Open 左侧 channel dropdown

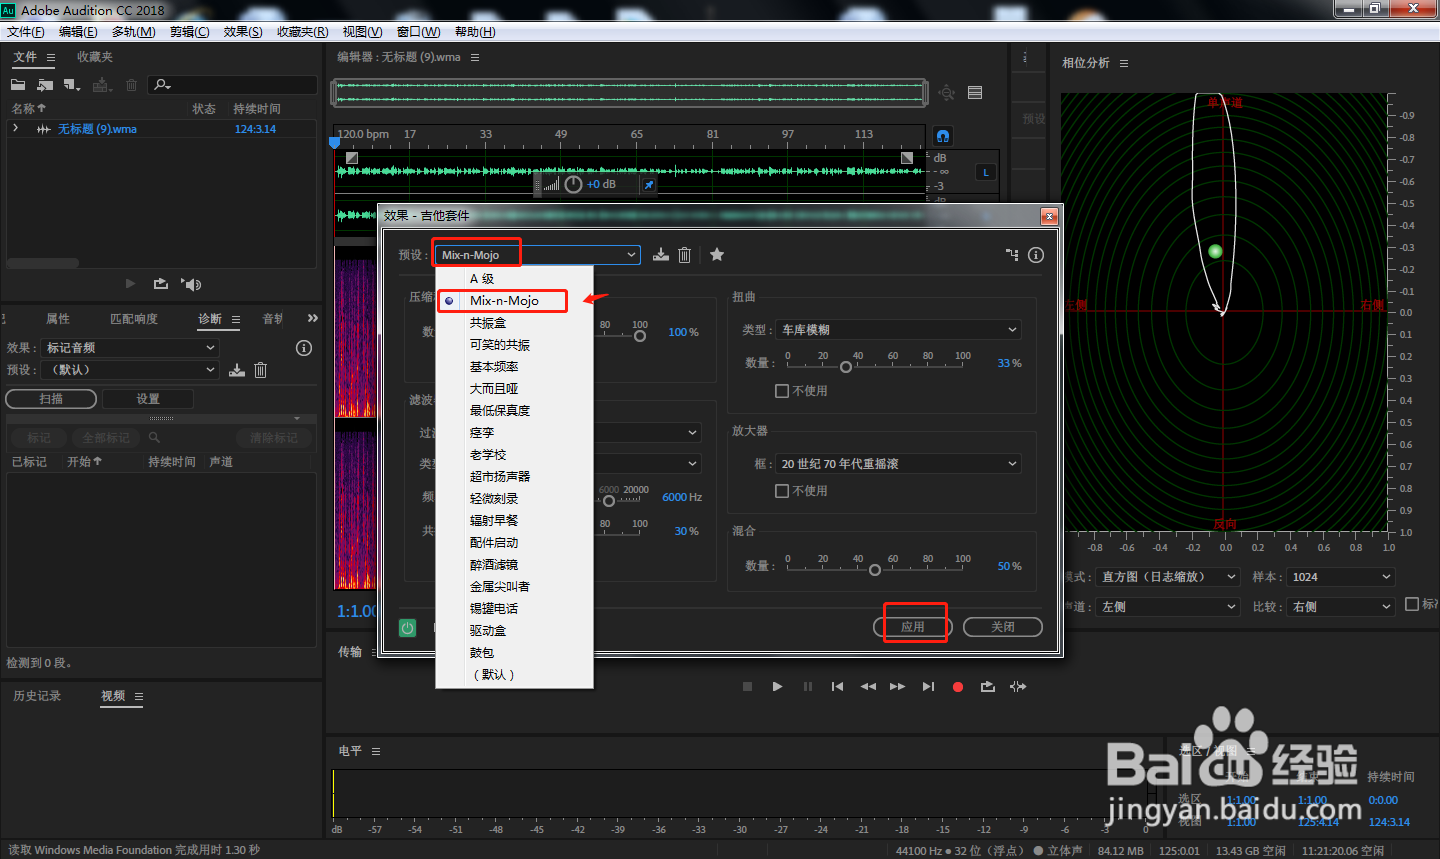tap(1169, 607)
